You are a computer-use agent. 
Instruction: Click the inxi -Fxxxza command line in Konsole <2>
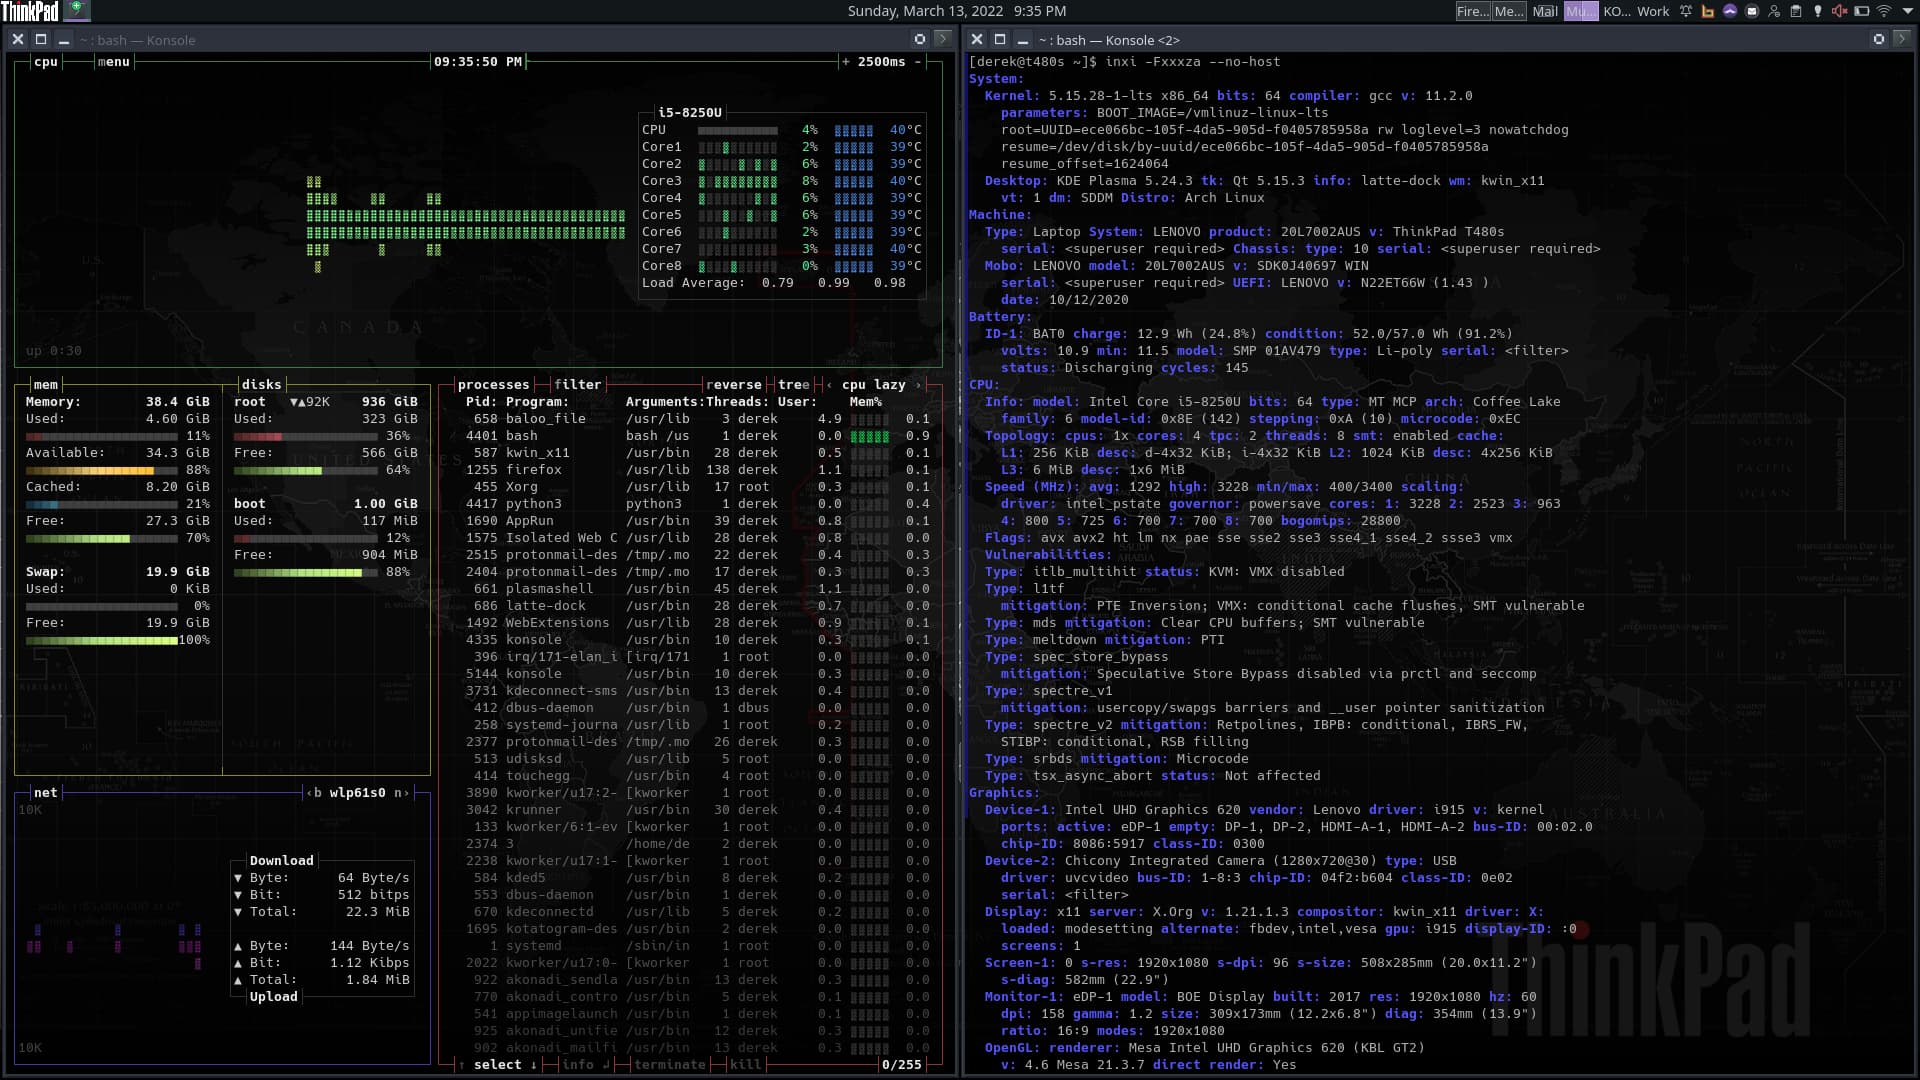coord(1192,62)
